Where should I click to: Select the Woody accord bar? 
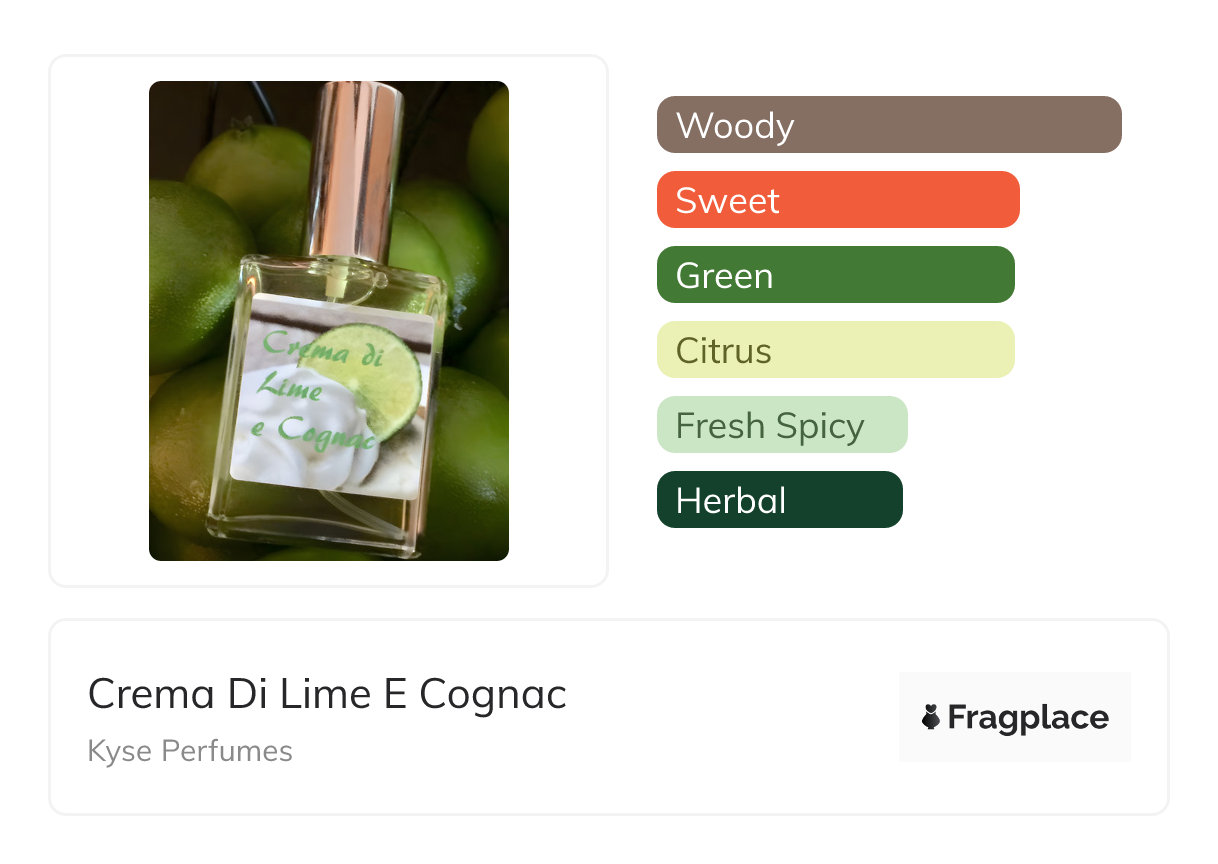coord(888,125)
